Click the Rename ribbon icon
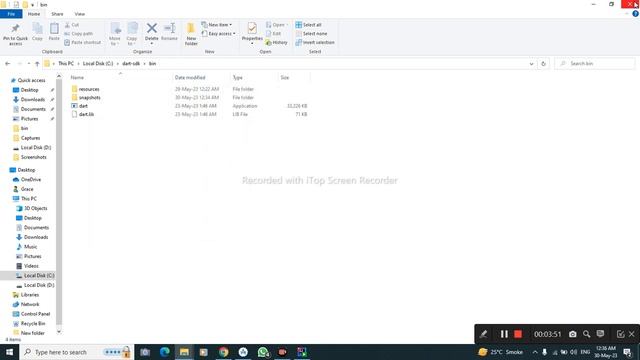This screenshot has width=640, height=360. tap(169, 29)
